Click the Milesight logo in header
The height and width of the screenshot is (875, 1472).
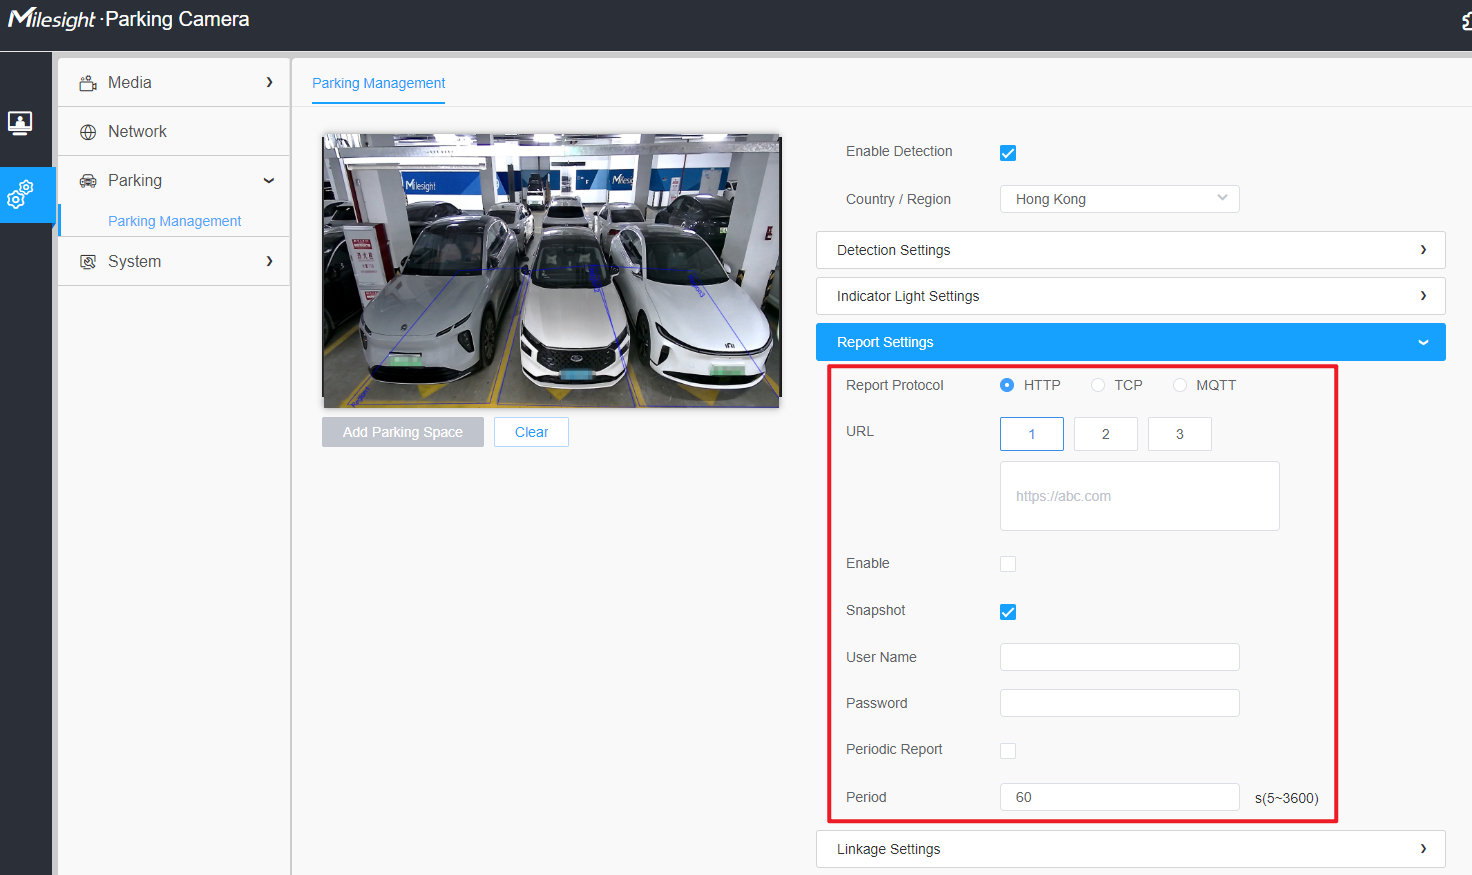pyautogui.click(x=51, y=19)
